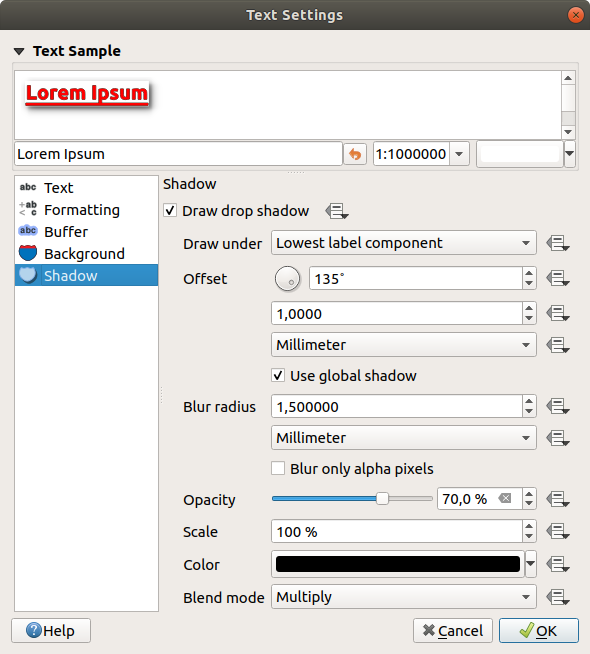The image size is (590, 654).
Task: Clear the opacity value with the clear icon
Action: [505, 498]
